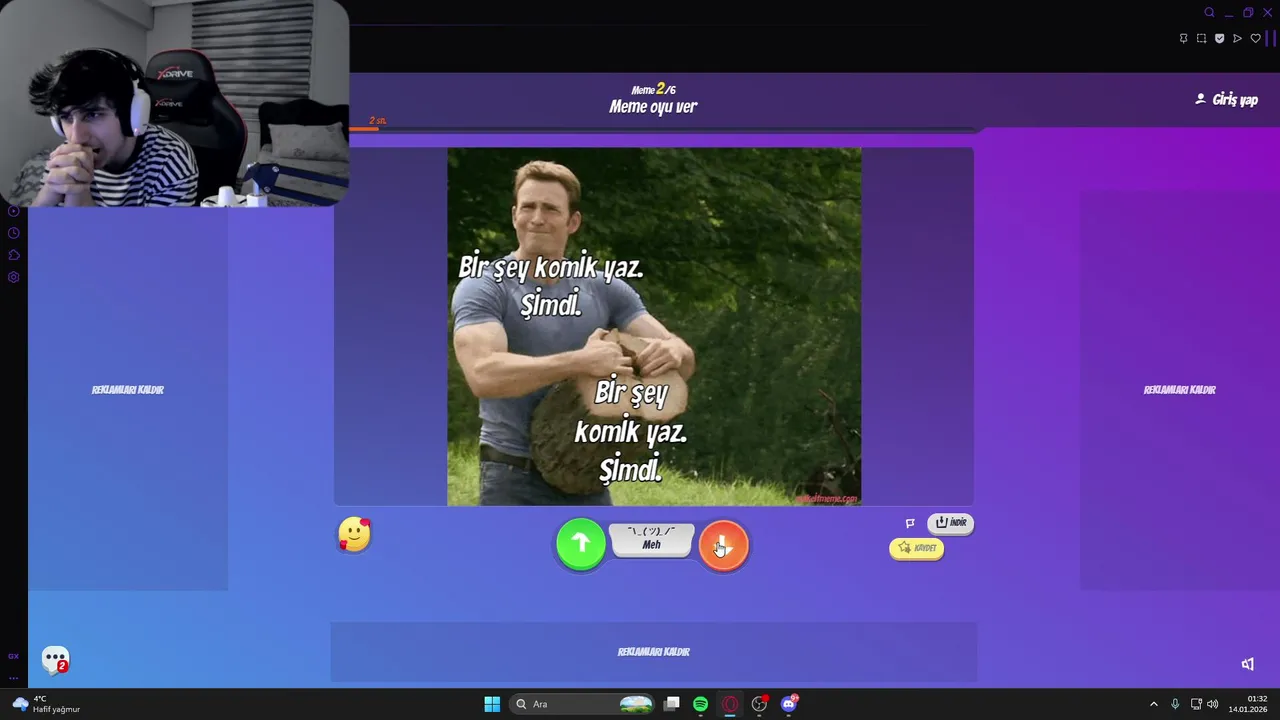Open OBS Studio from the taskbar

pyautogui.click(x=760, y=704)
